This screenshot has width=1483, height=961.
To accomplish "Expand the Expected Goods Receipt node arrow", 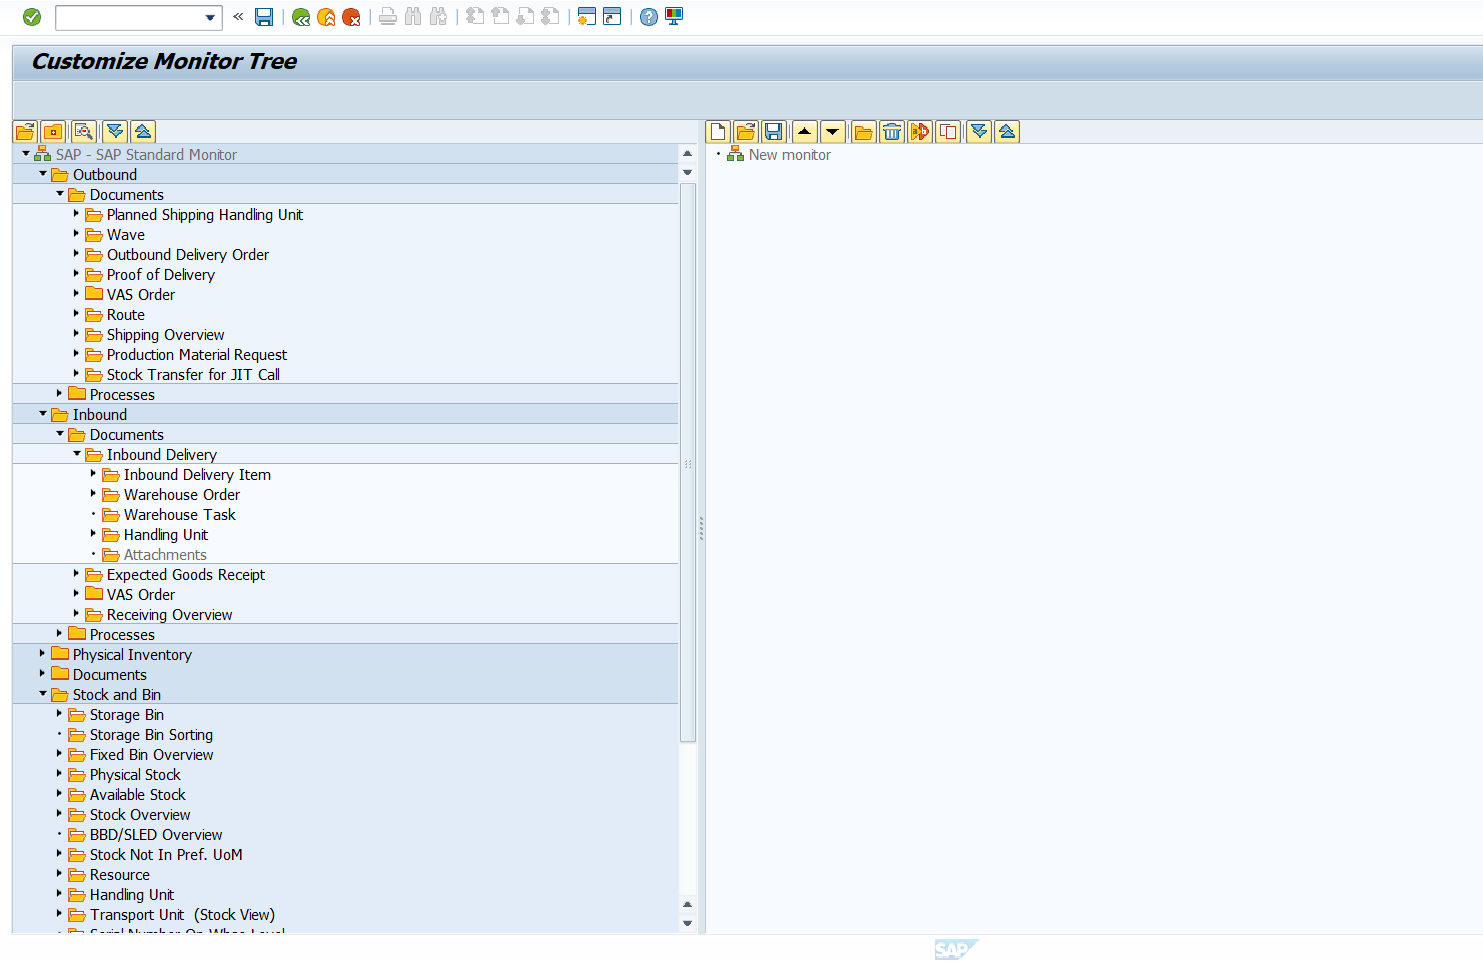I will pyautogui.click(x=76, y=574).
